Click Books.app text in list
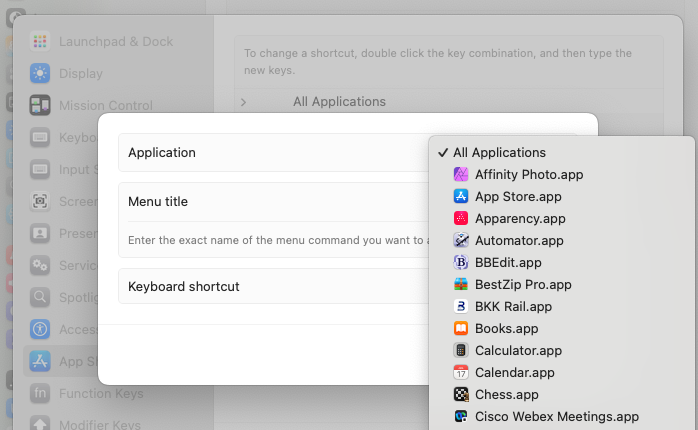This screenshot has width=698, height=430. [507, 329]
